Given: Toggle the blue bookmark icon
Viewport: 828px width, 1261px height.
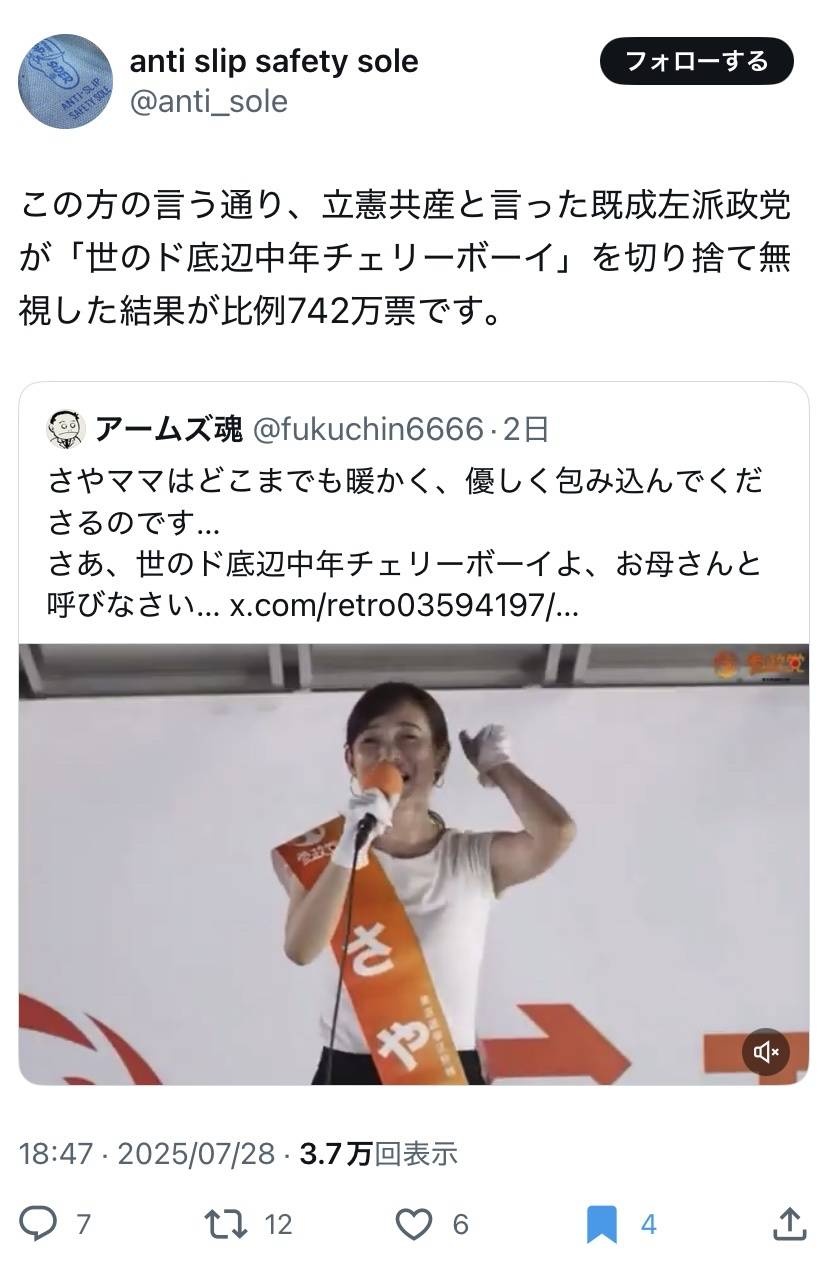Looking at the screenshot, I should pyautogui.click(x=601, y=1224).
